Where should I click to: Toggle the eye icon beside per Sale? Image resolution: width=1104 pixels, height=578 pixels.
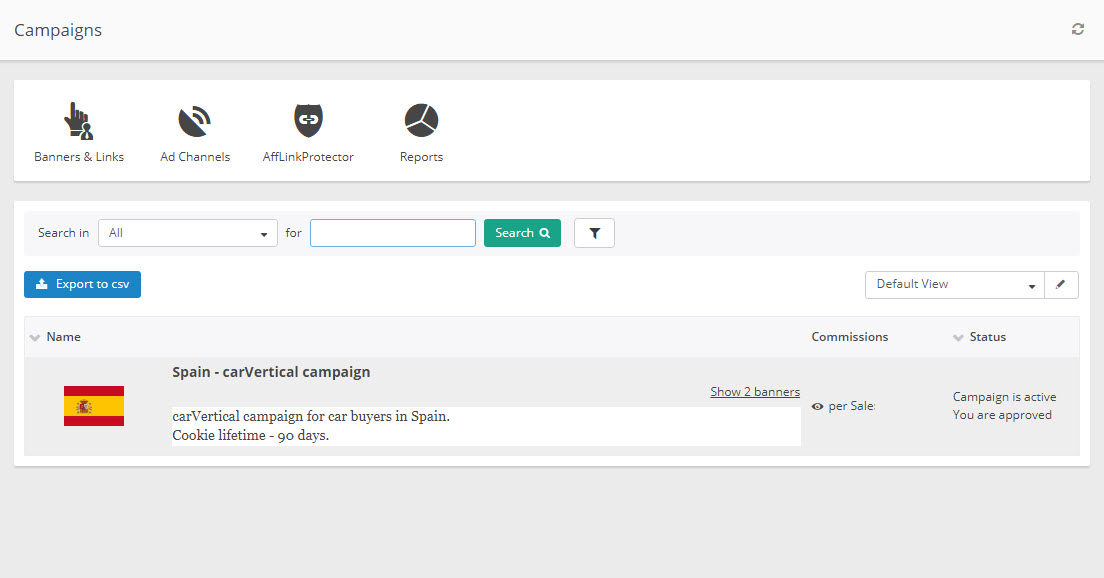point(818,407)
